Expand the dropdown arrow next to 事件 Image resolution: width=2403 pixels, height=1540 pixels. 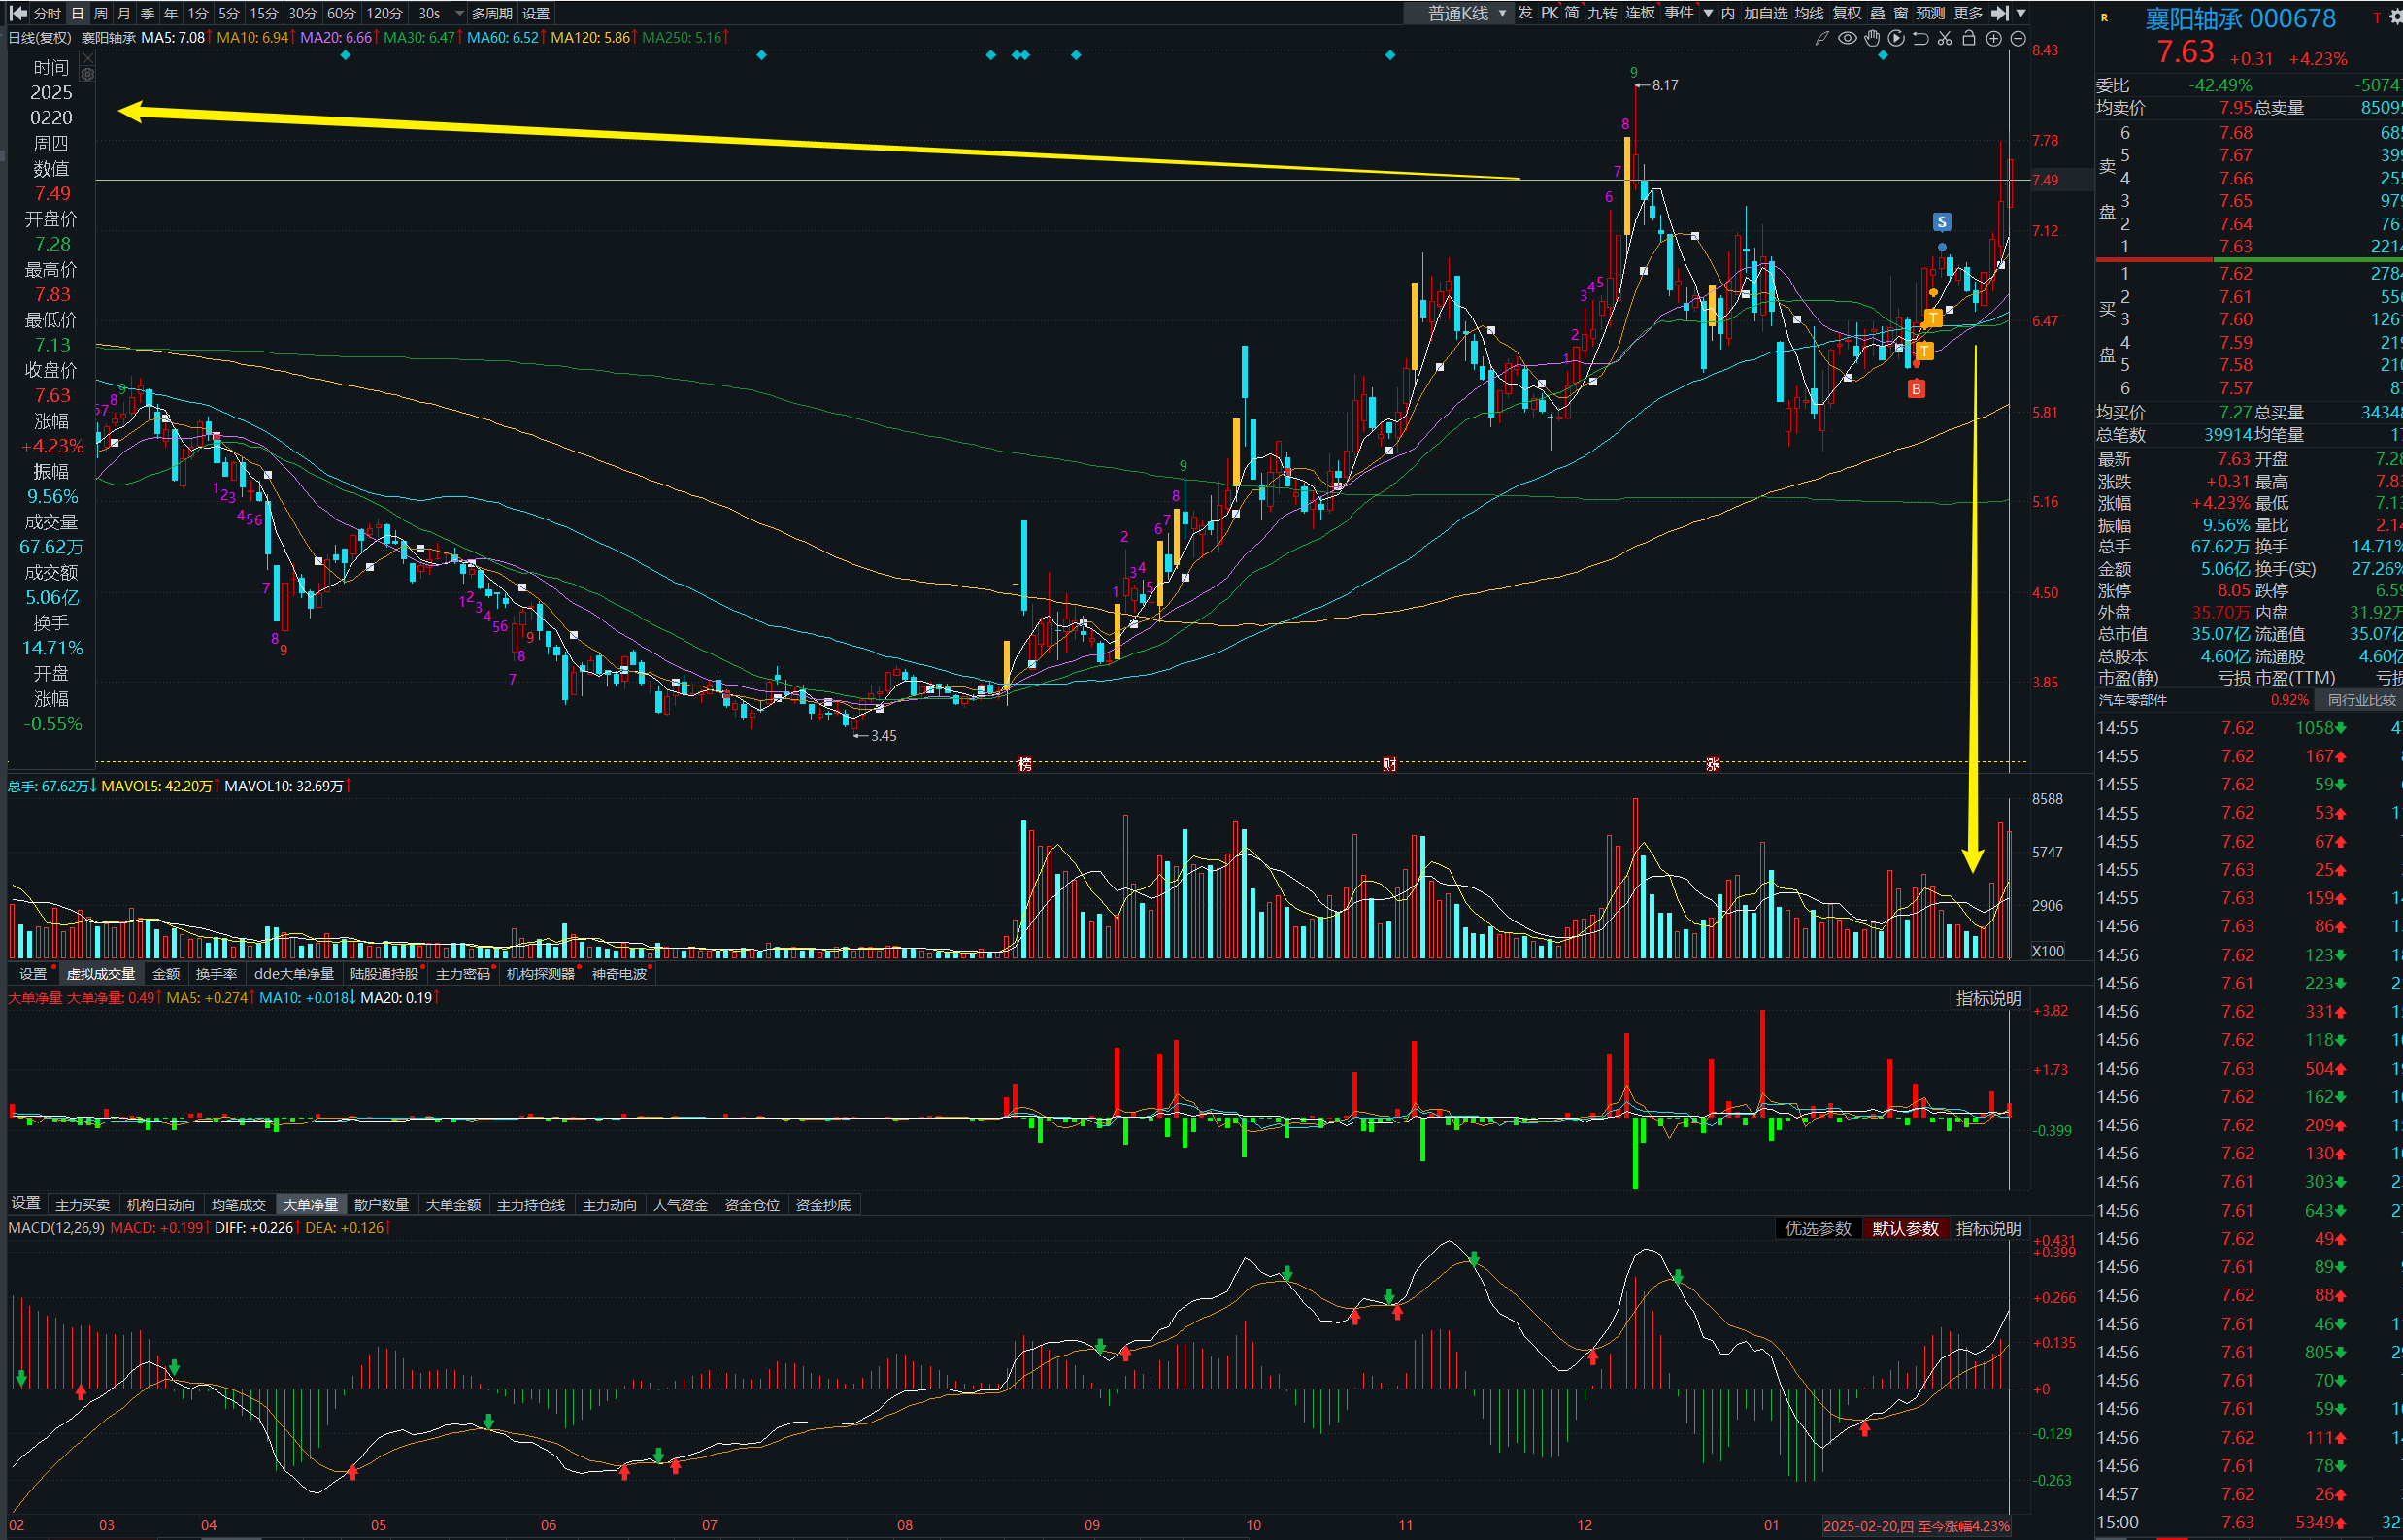click(x=1708, y=13)
